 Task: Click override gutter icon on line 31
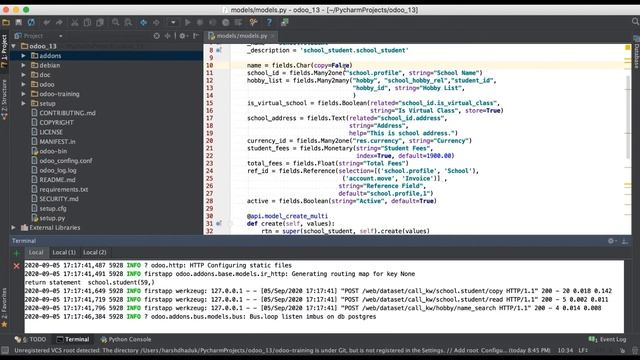(219, 223)
